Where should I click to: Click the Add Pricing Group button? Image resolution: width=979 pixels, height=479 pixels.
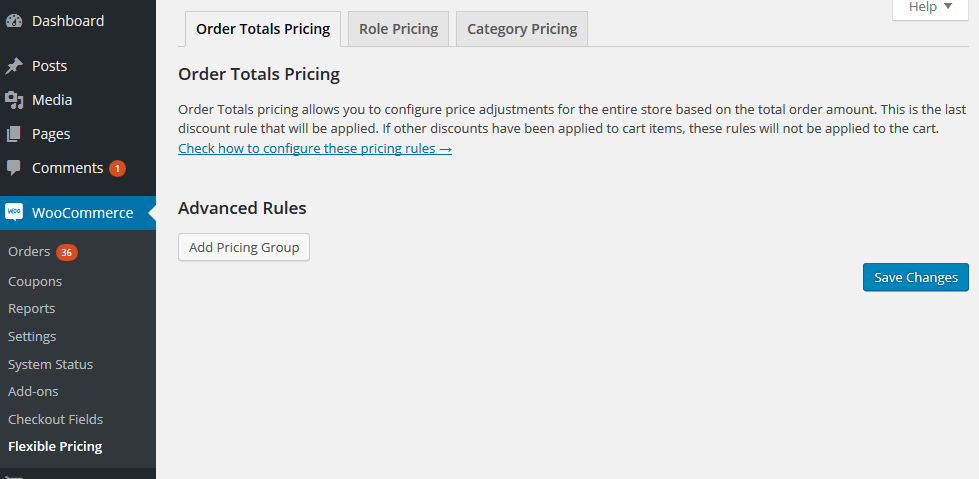click(x=244, y=247)
